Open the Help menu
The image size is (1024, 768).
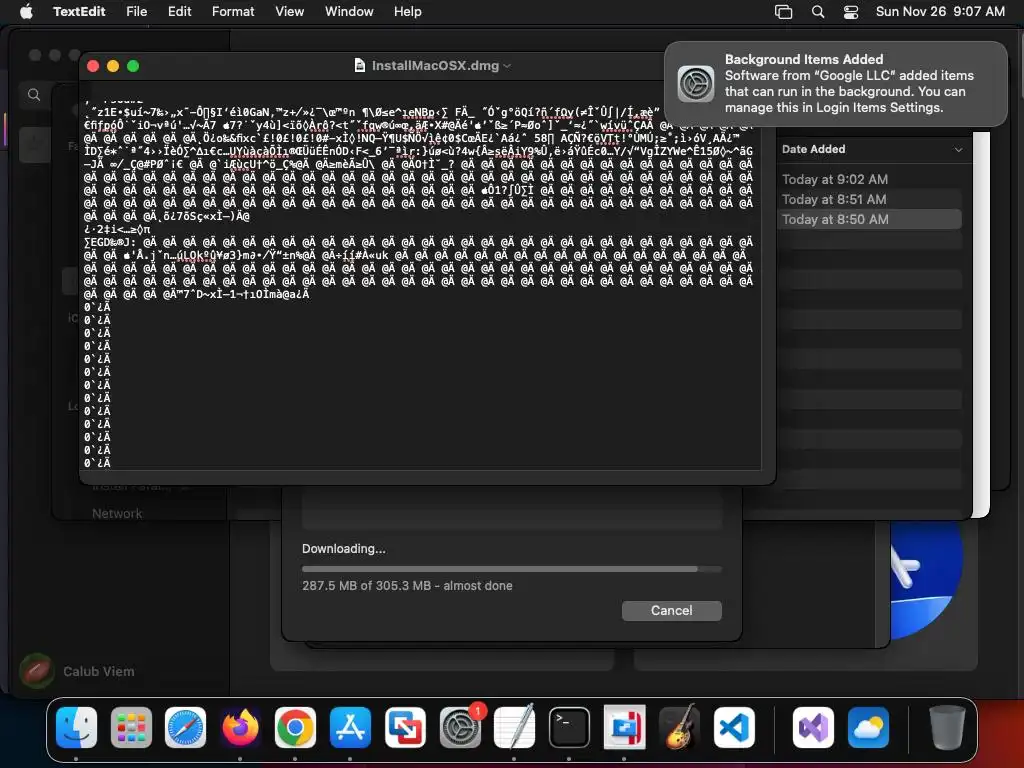408,11
